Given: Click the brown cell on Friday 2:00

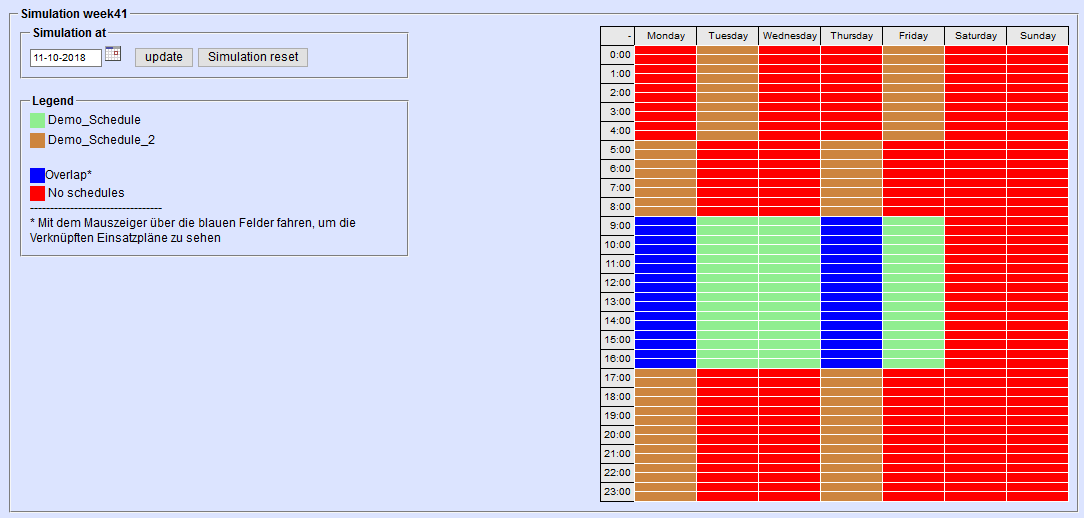Looking at the screenshot, I should (914, 93).
